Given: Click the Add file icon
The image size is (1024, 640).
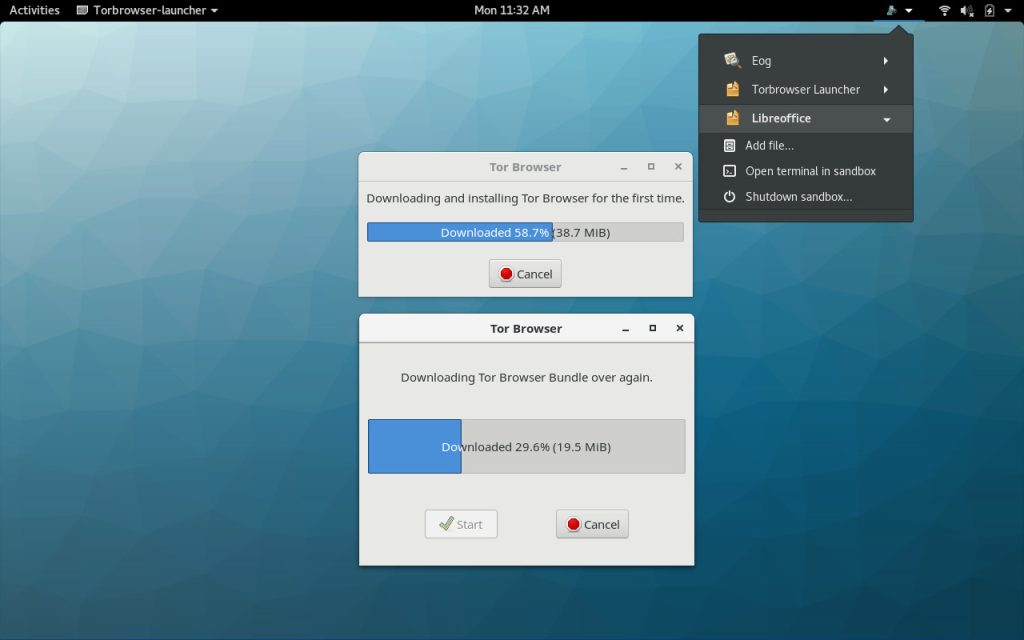Looking at the screenshot, I should [x=729, y=146].
